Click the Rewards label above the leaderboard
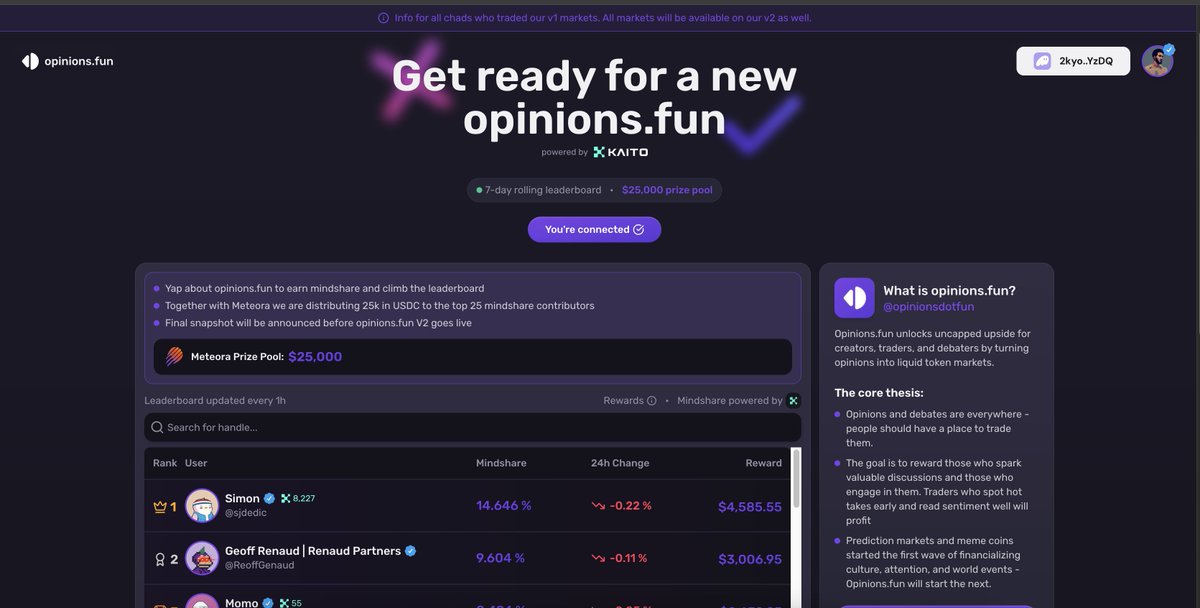Image resolution: width=1200 pixels, height=608 pixels. [x=623, y=401]
